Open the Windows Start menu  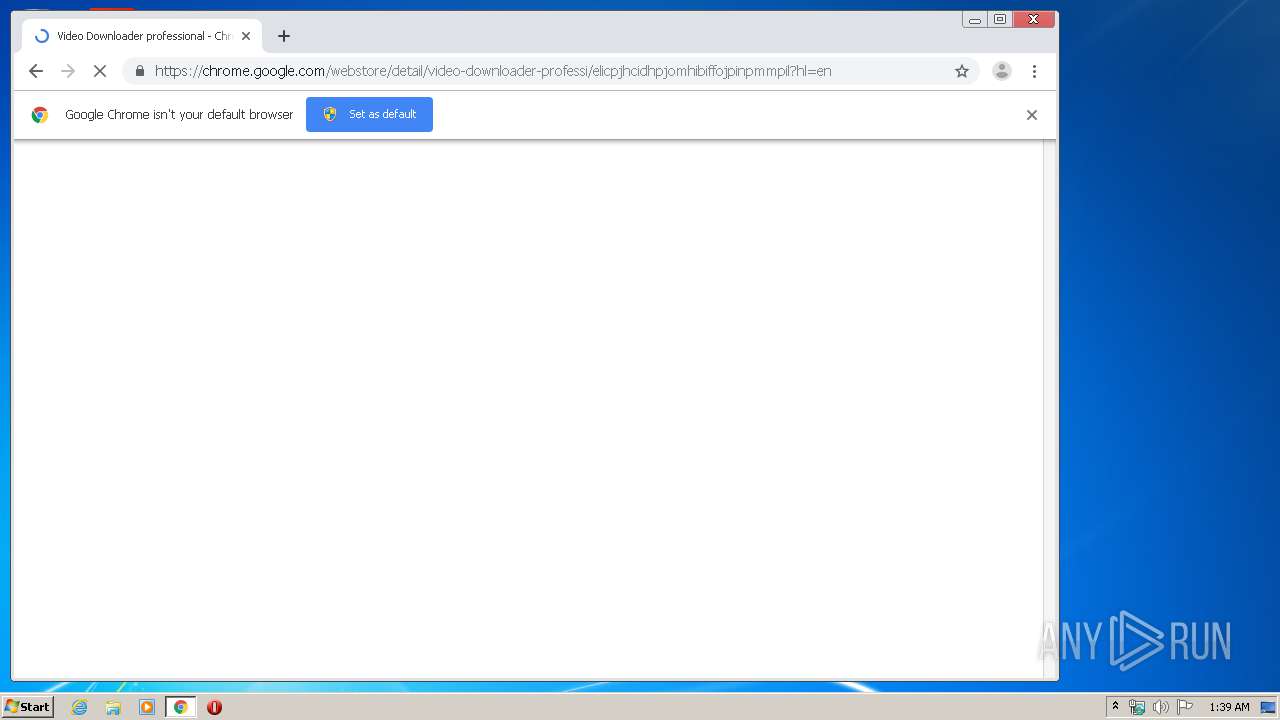[x=28, y=707]
